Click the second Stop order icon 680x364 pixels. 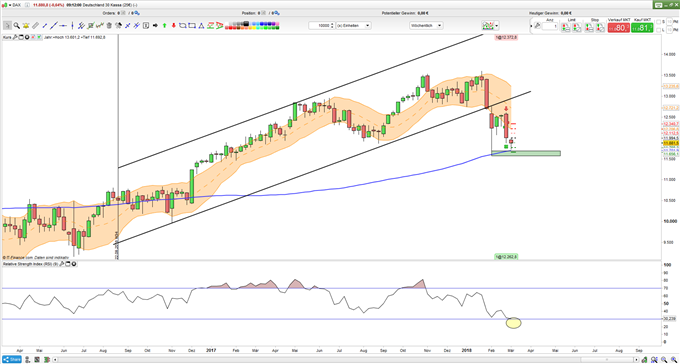600,27
